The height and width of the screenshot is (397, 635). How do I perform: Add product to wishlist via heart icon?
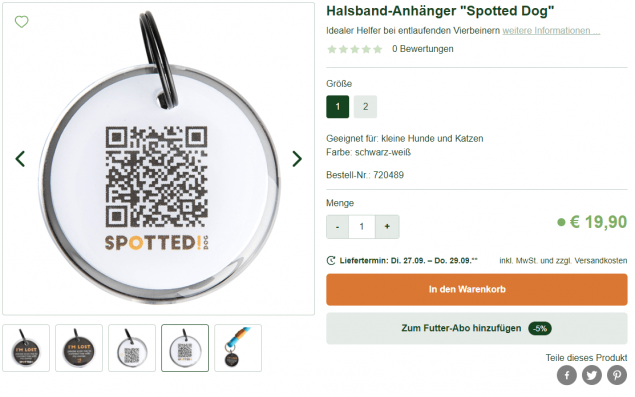coord(21,21)
